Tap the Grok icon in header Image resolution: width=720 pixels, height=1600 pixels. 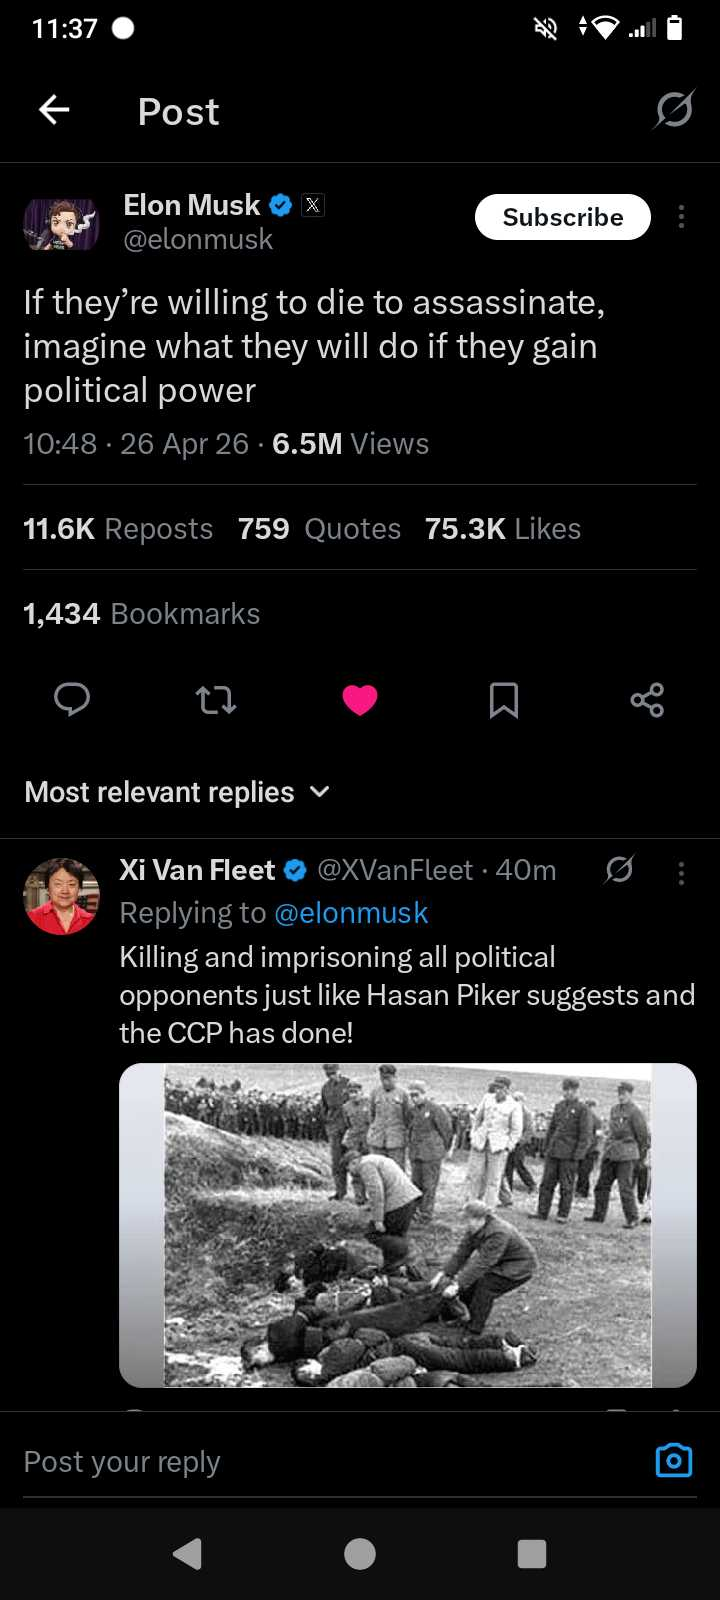coord(674,110)
